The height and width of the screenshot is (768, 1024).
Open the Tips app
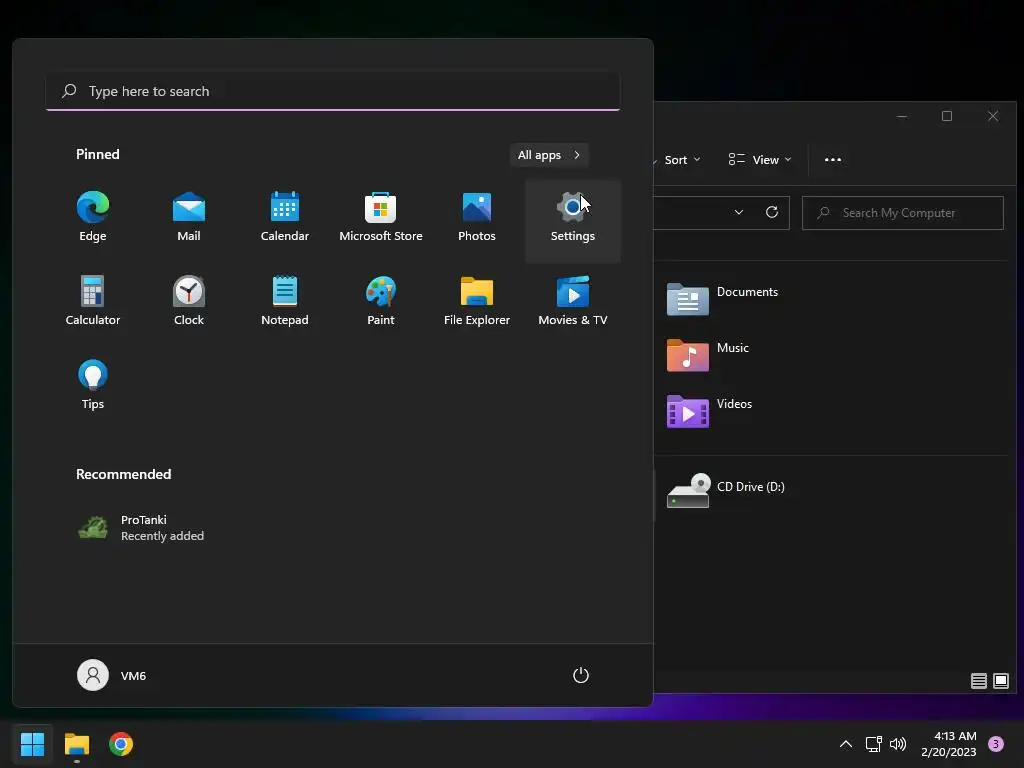(x=93, y=385)
